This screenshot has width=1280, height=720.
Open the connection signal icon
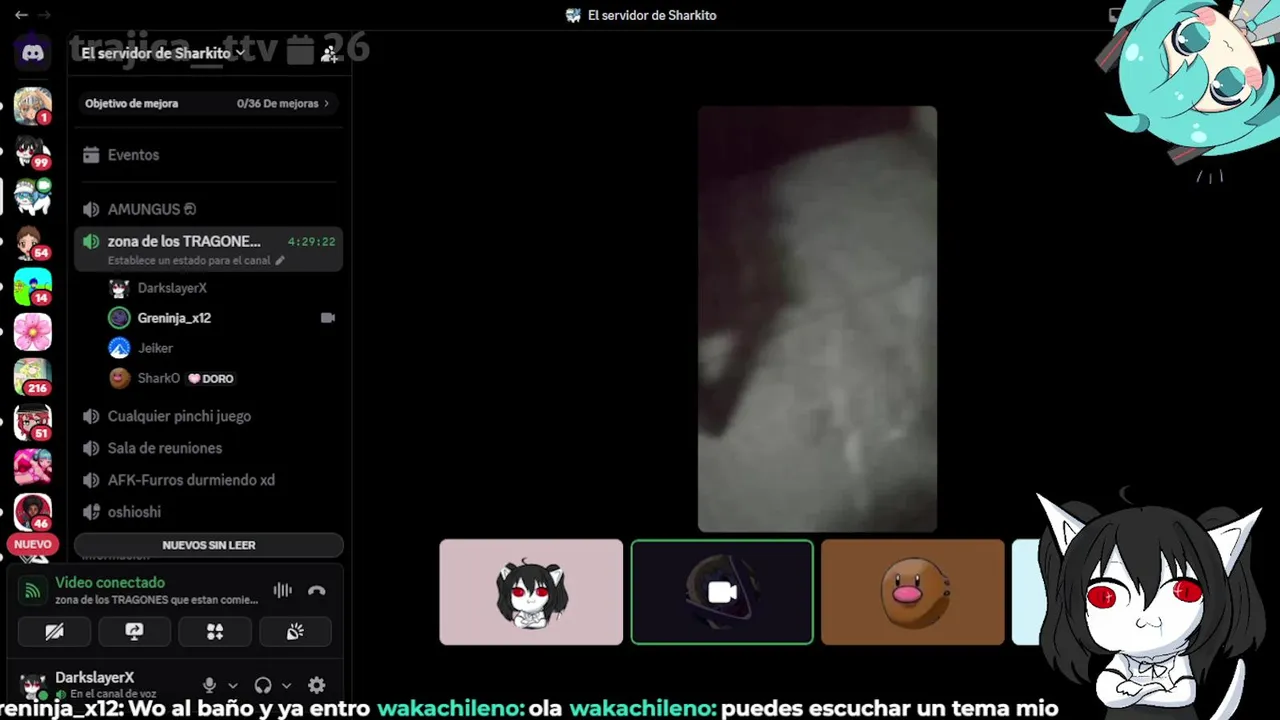click(32, 590)
